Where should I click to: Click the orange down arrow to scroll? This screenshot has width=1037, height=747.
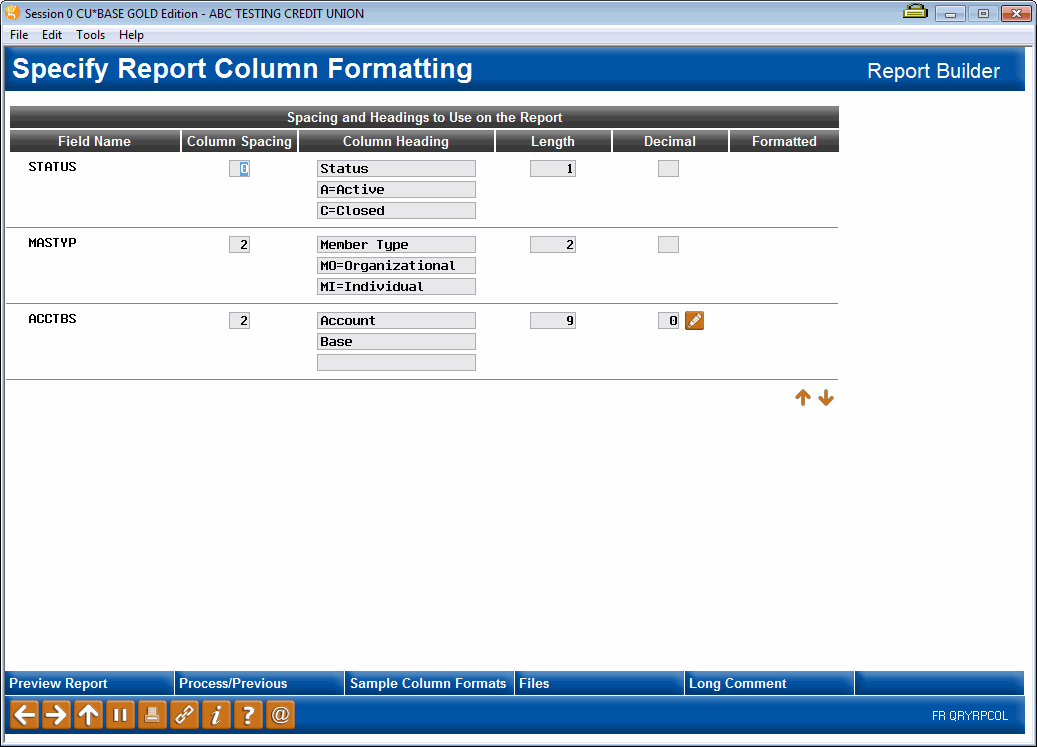(x=826, y=397)
